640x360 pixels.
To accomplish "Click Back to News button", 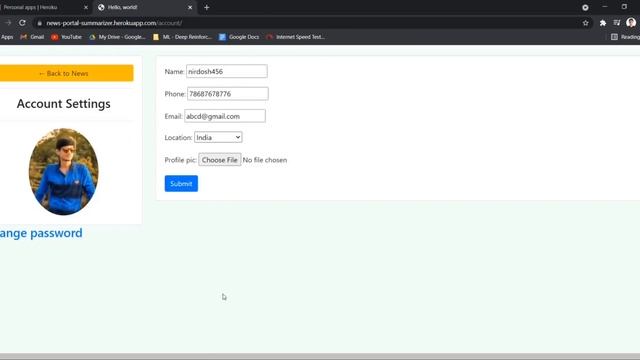I will pos(66,73).
